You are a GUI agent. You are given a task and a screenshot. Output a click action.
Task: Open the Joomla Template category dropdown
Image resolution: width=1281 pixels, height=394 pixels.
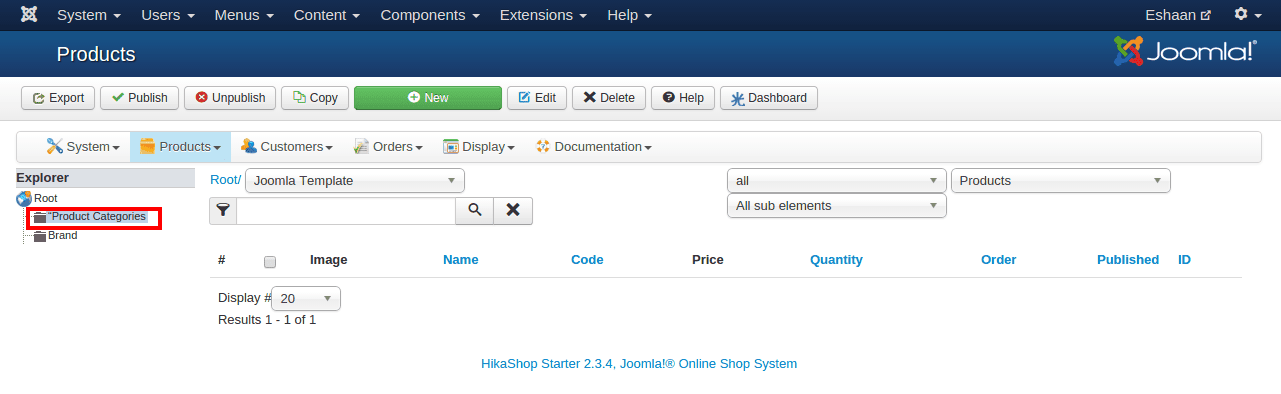[x=355, y=181]
